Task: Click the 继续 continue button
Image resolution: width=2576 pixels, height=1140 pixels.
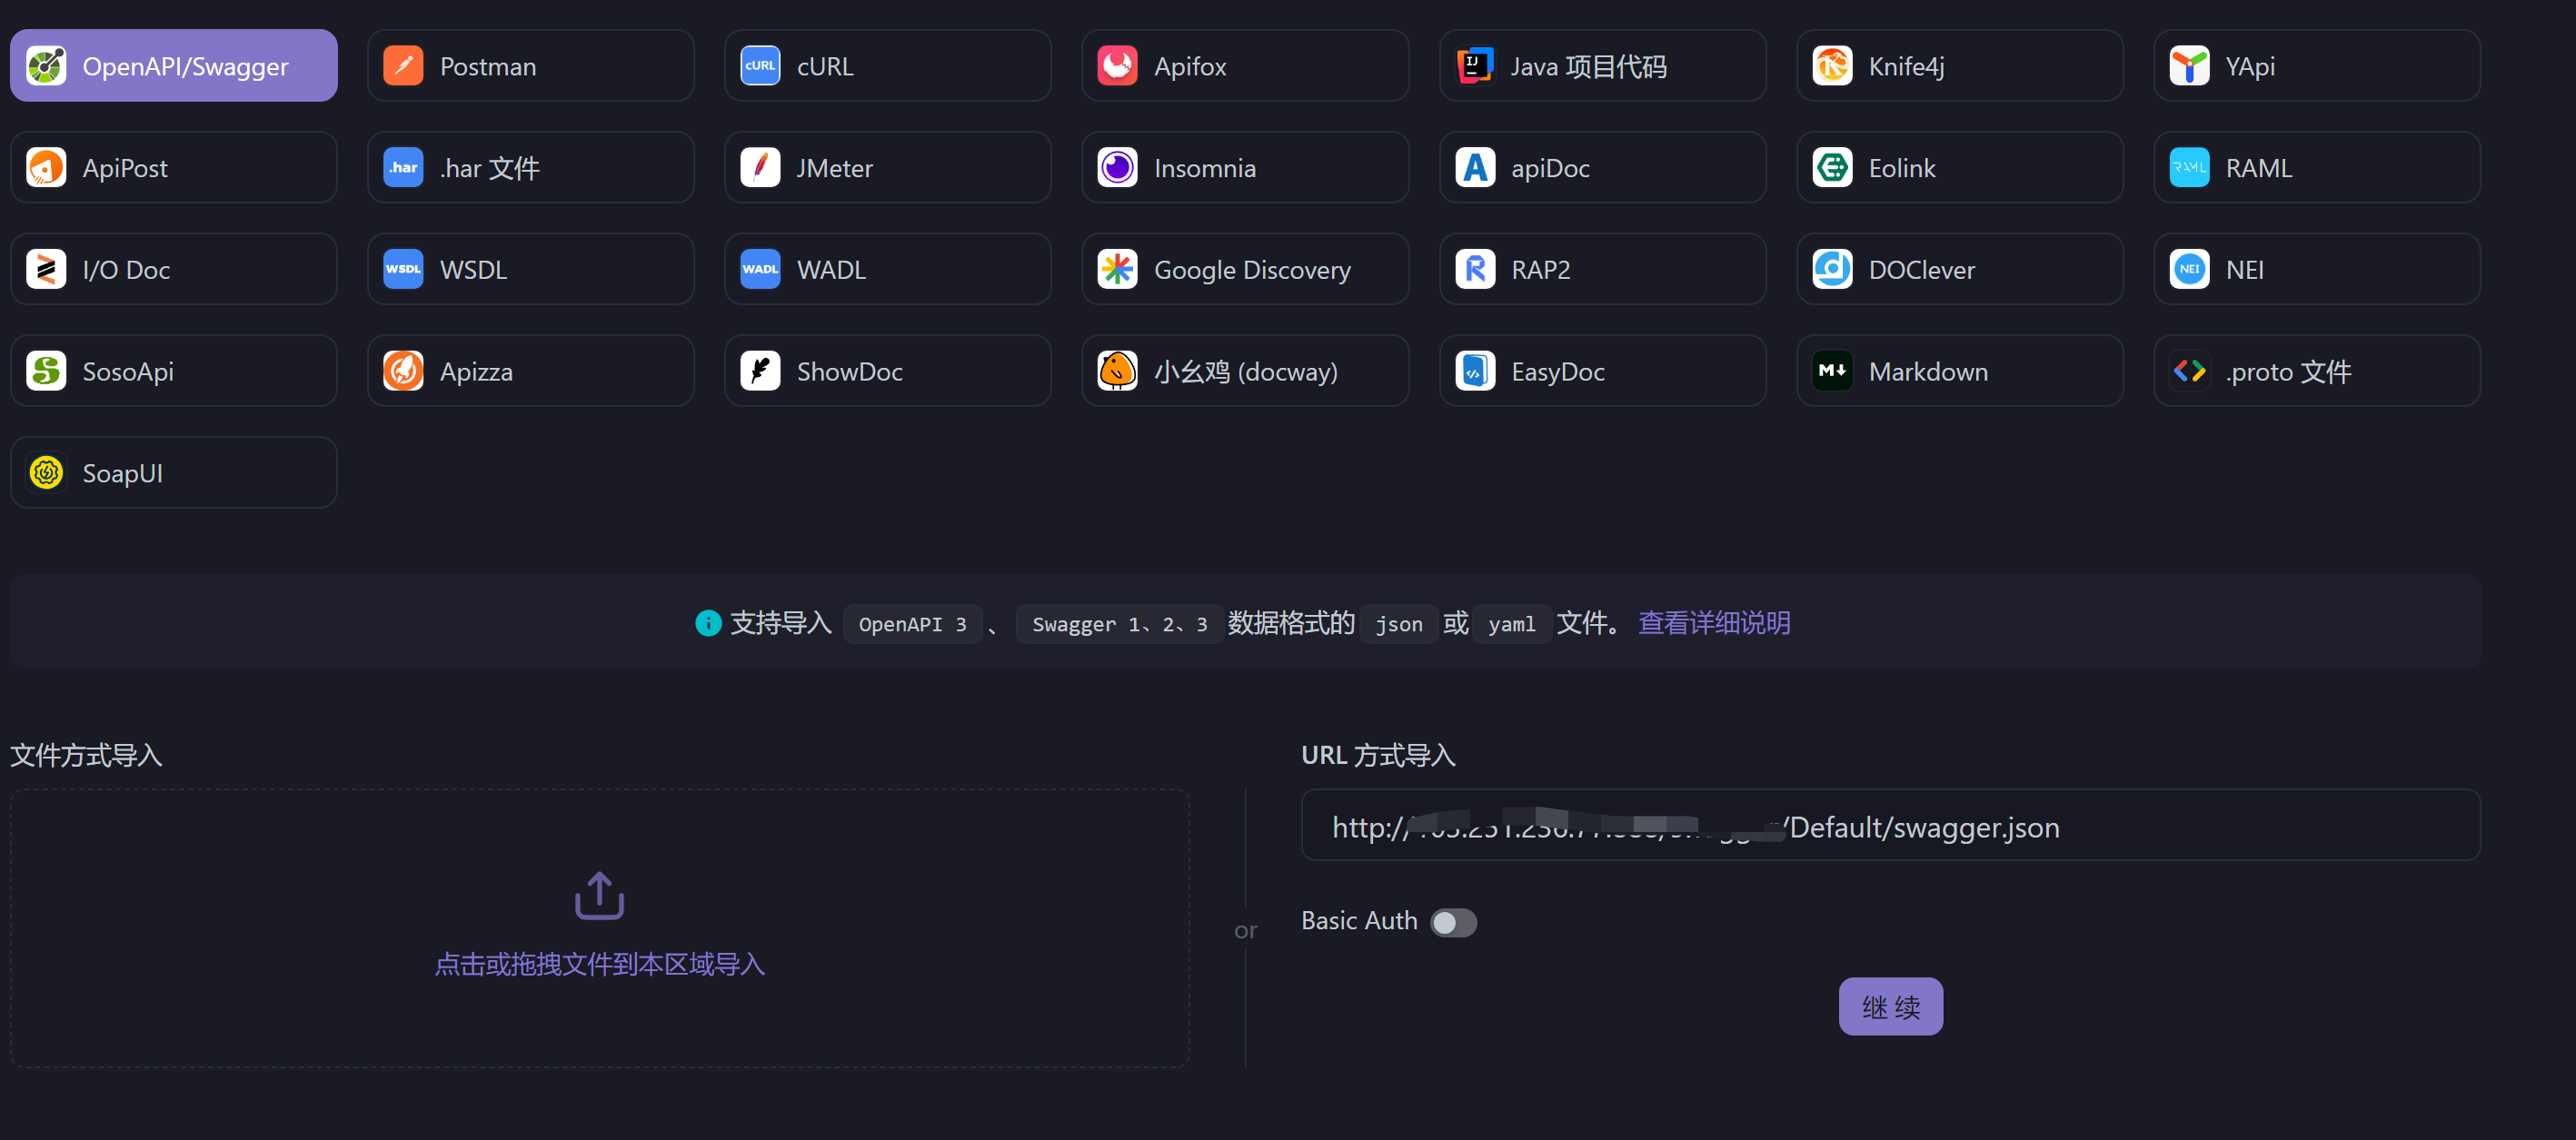Action: (1890, 1007)
